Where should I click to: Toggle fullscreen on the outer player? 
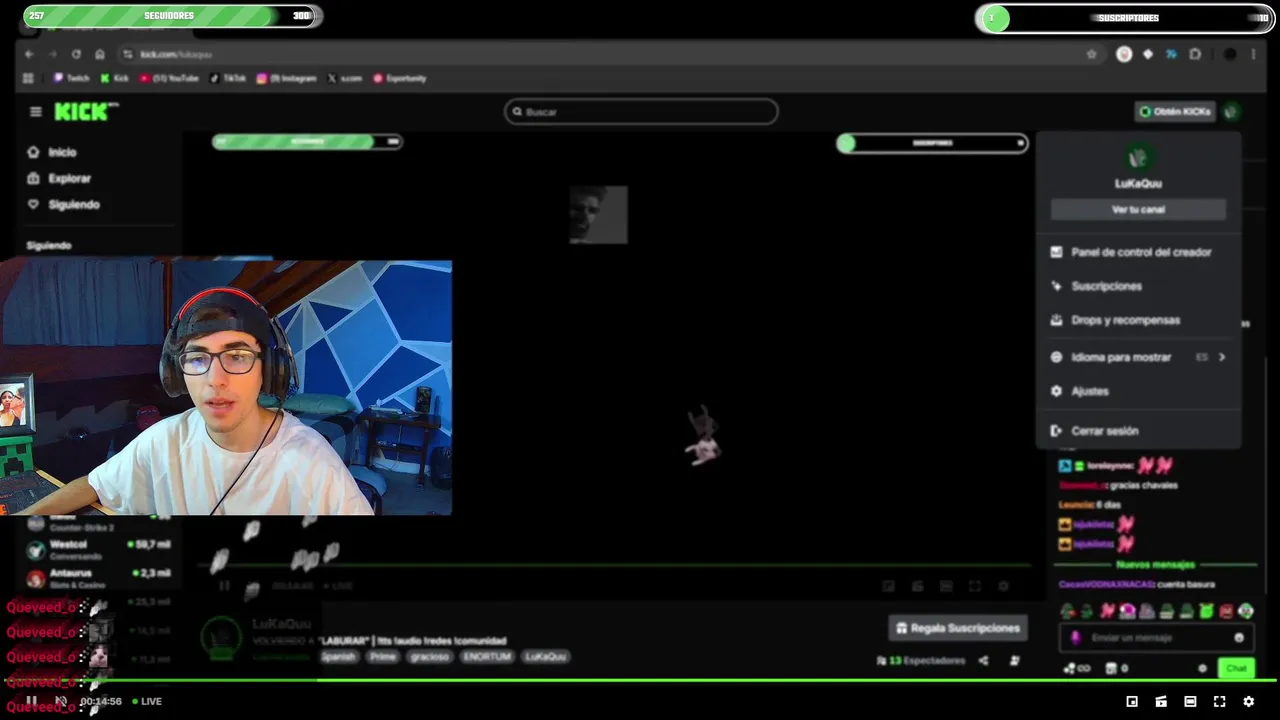click(x=1219, y=702)
